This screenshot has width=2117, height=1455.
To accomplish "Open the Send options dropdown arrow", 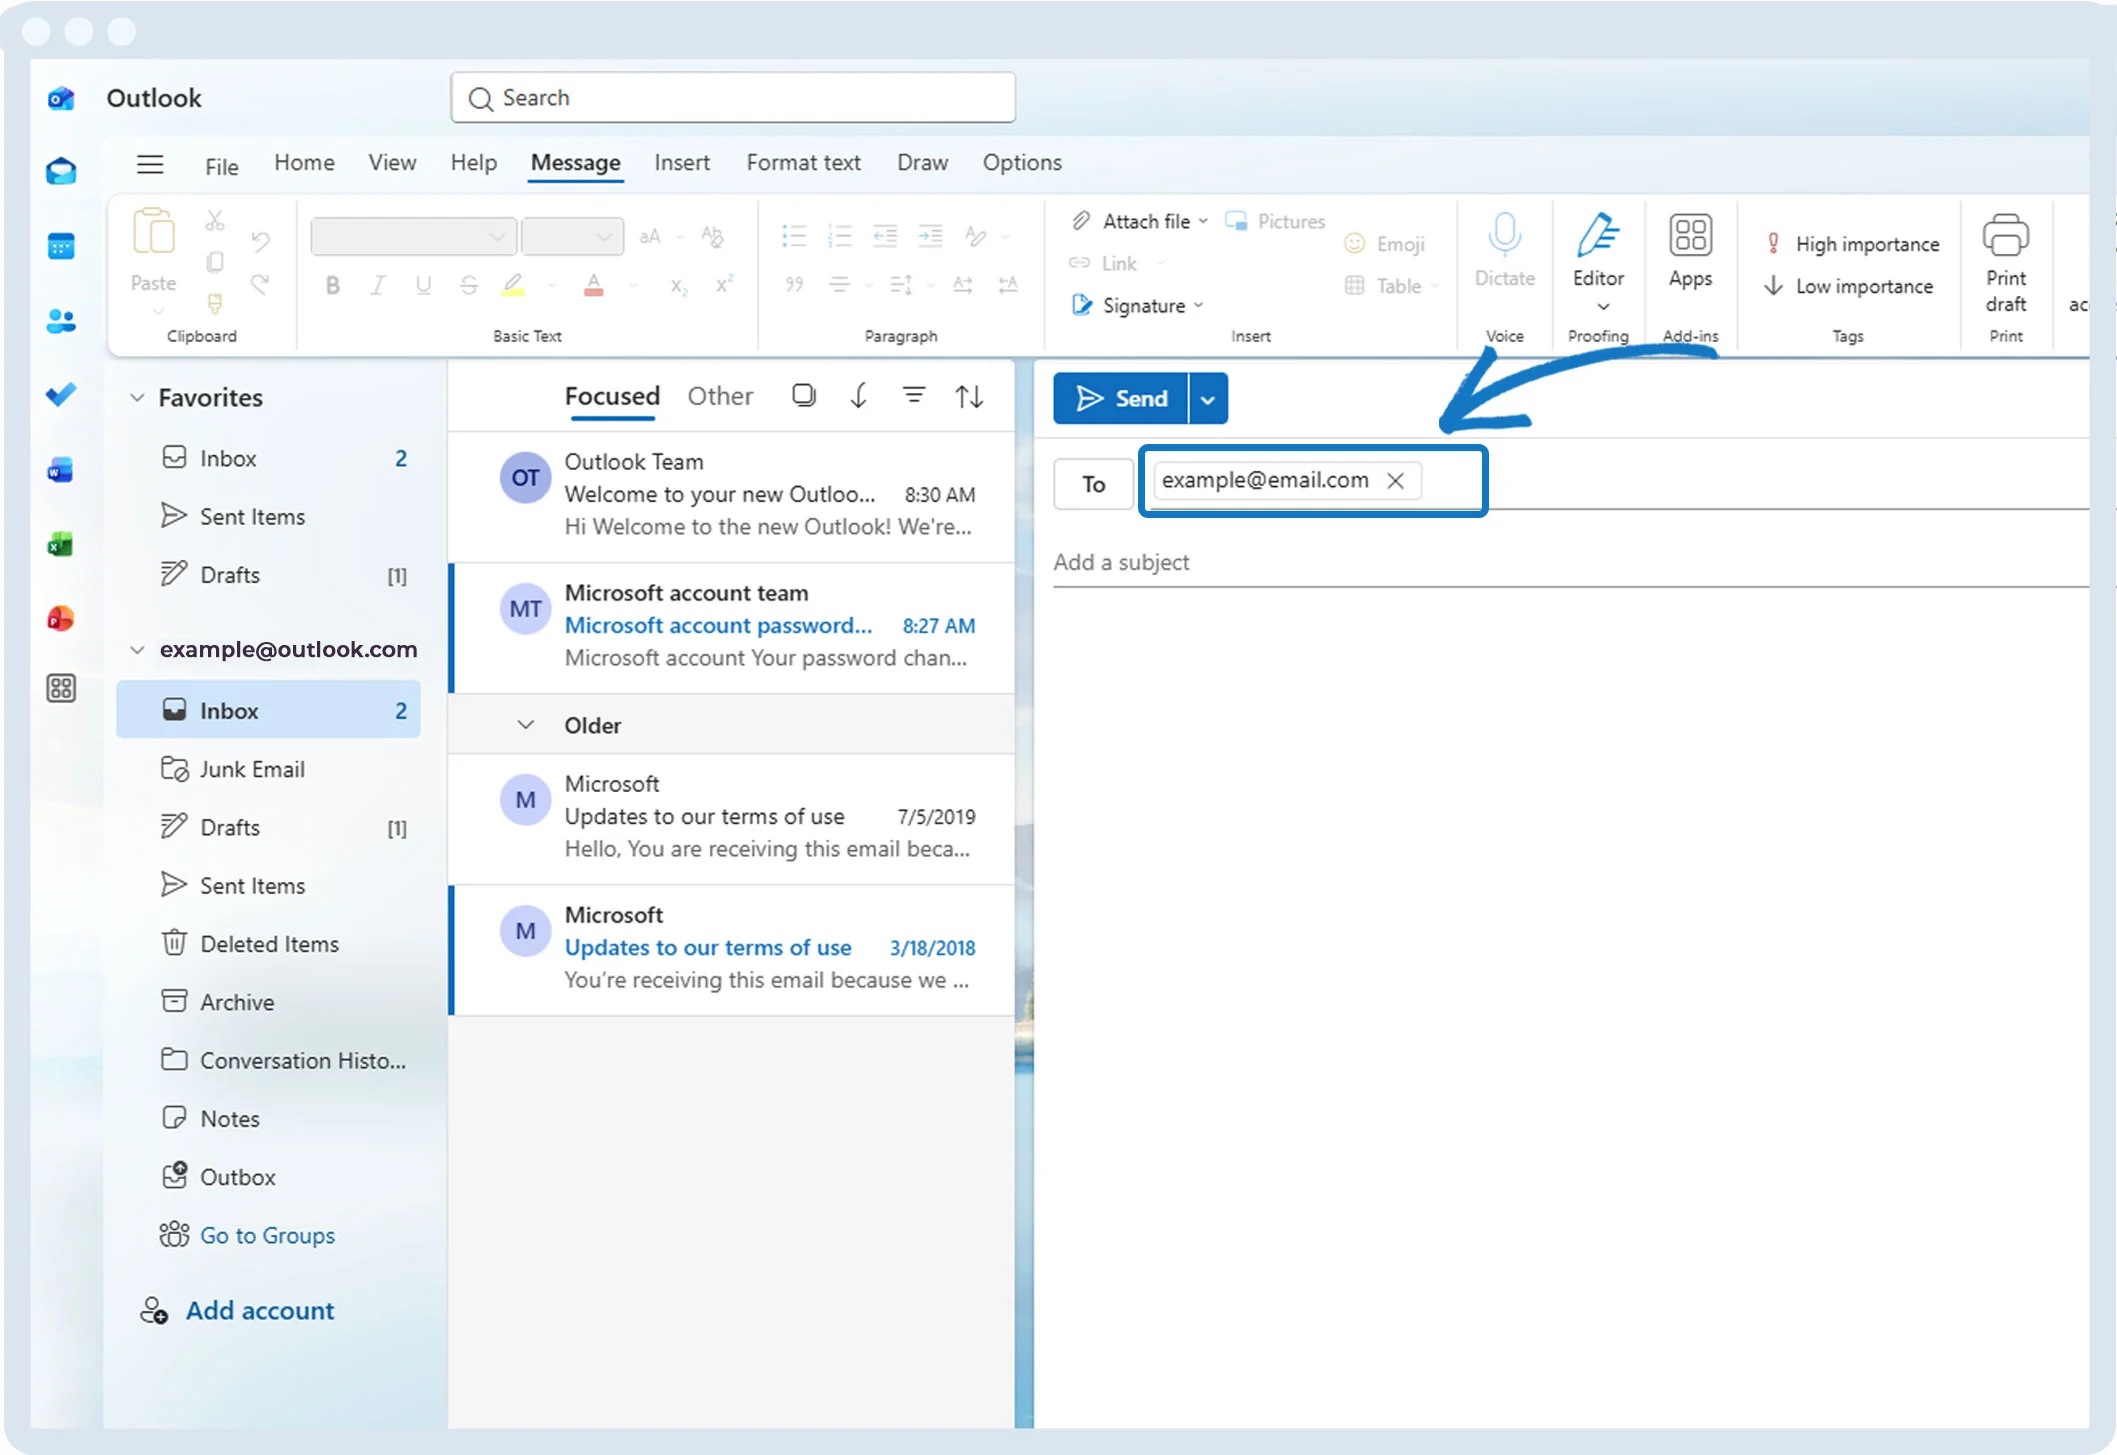I will 1208,399.
